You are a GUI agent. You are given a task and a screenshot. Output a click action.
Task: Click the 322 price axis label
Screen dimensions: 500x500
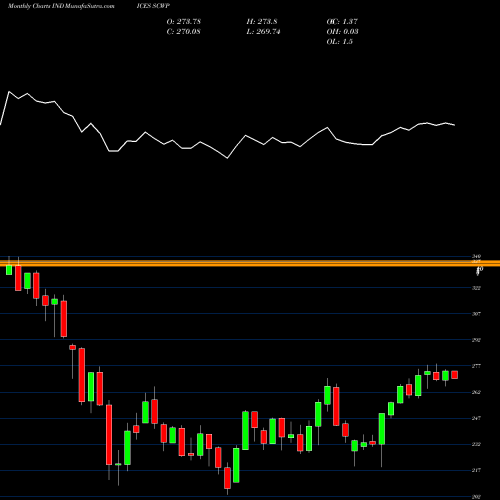476,288
